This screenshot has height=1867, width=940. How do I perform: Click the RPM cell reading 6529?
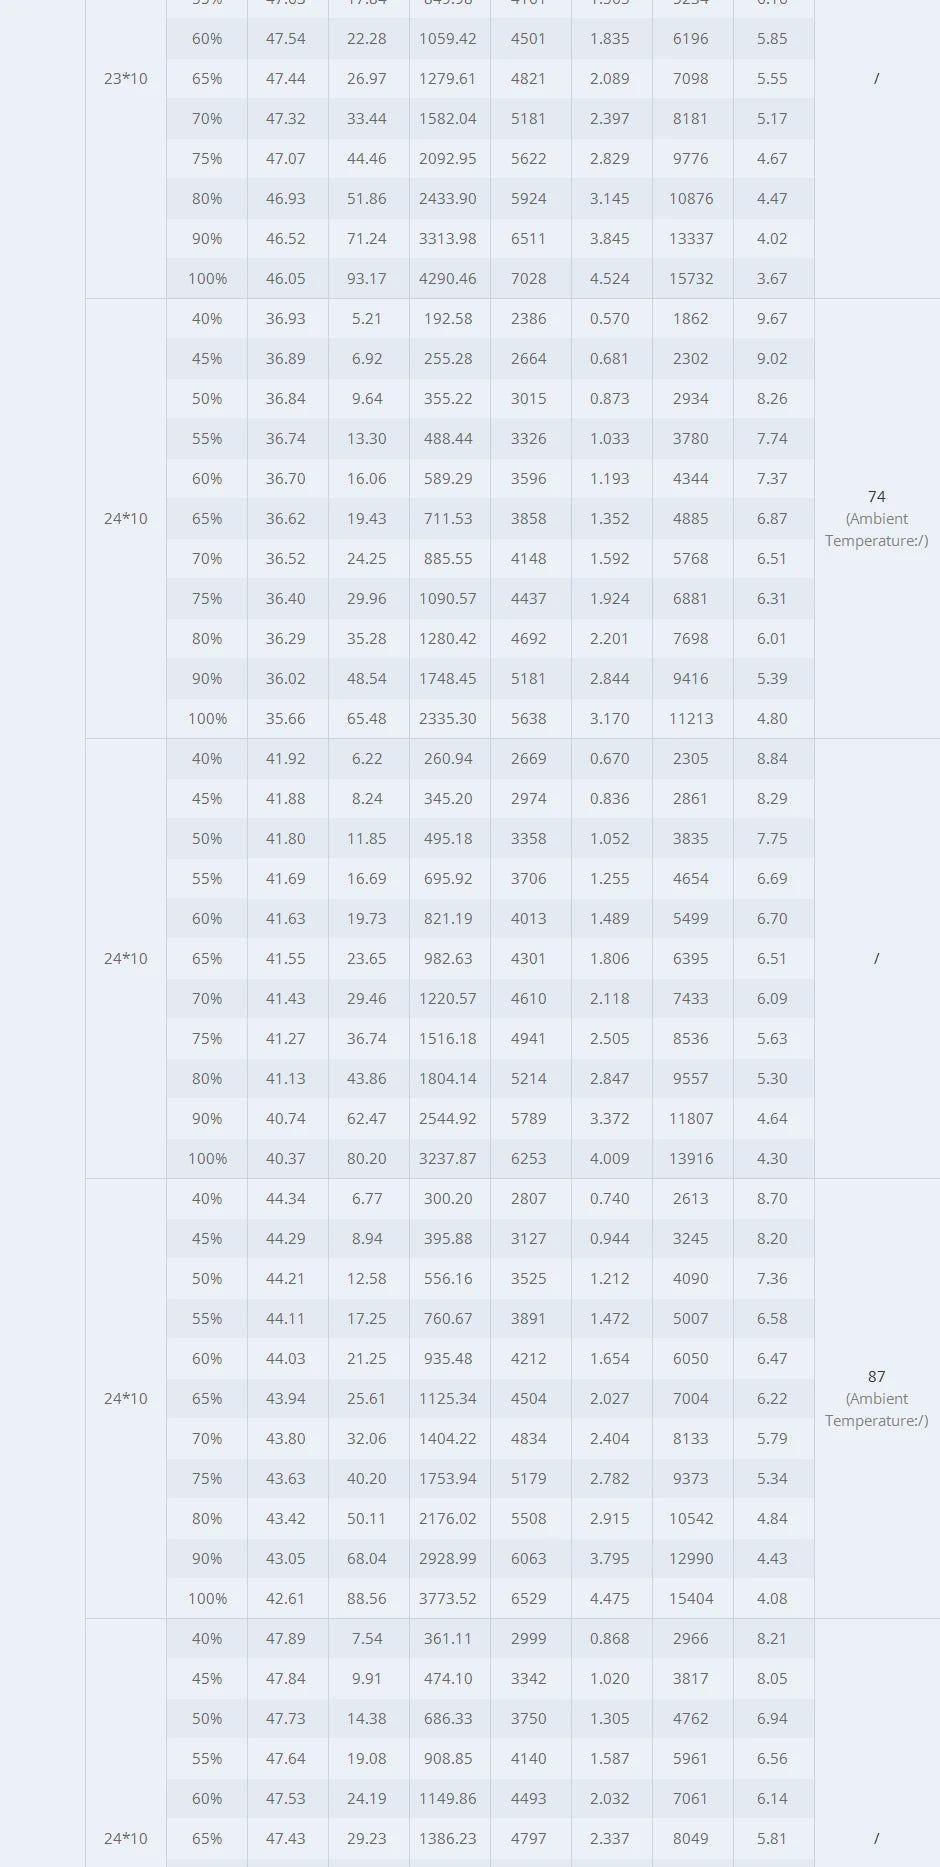point(529,1599)
